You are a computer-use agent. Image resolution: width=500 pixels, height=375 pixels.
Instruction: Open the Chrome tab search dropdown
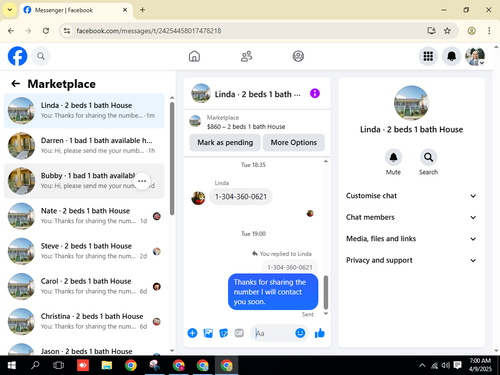coord(10,10)
